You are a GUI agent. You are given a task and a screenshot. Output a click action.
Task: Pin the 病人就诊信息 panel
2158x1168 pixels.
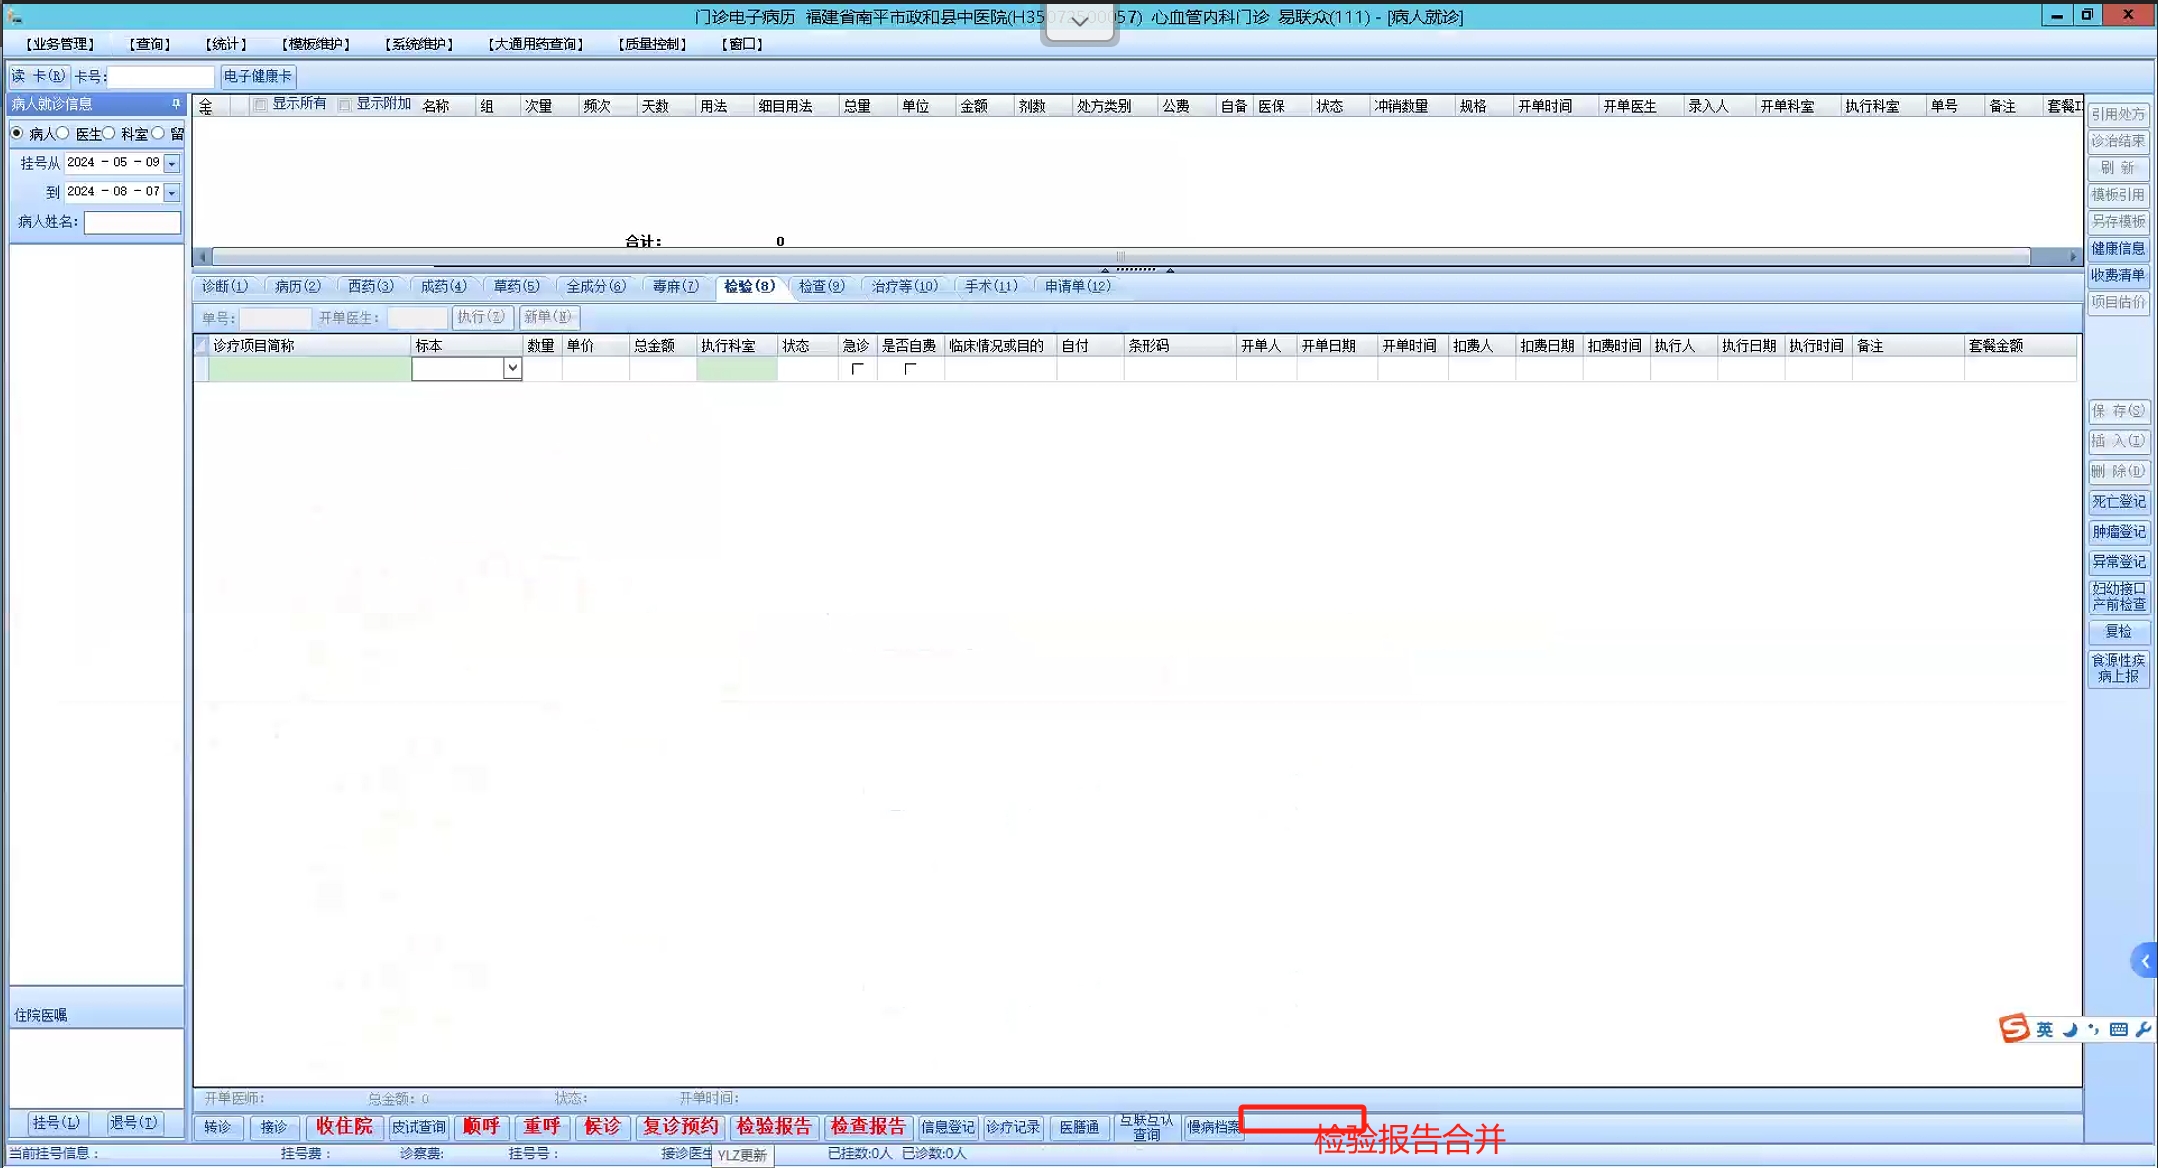click(x=176, y=104)
